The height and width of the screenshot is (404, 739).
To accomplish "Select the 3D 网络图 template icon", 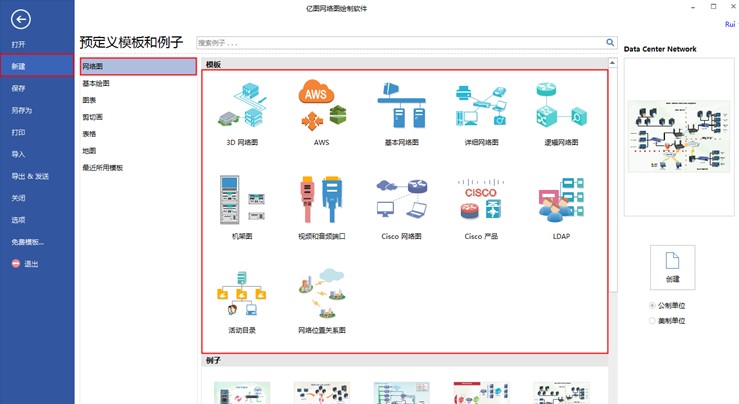I will 242,105.
